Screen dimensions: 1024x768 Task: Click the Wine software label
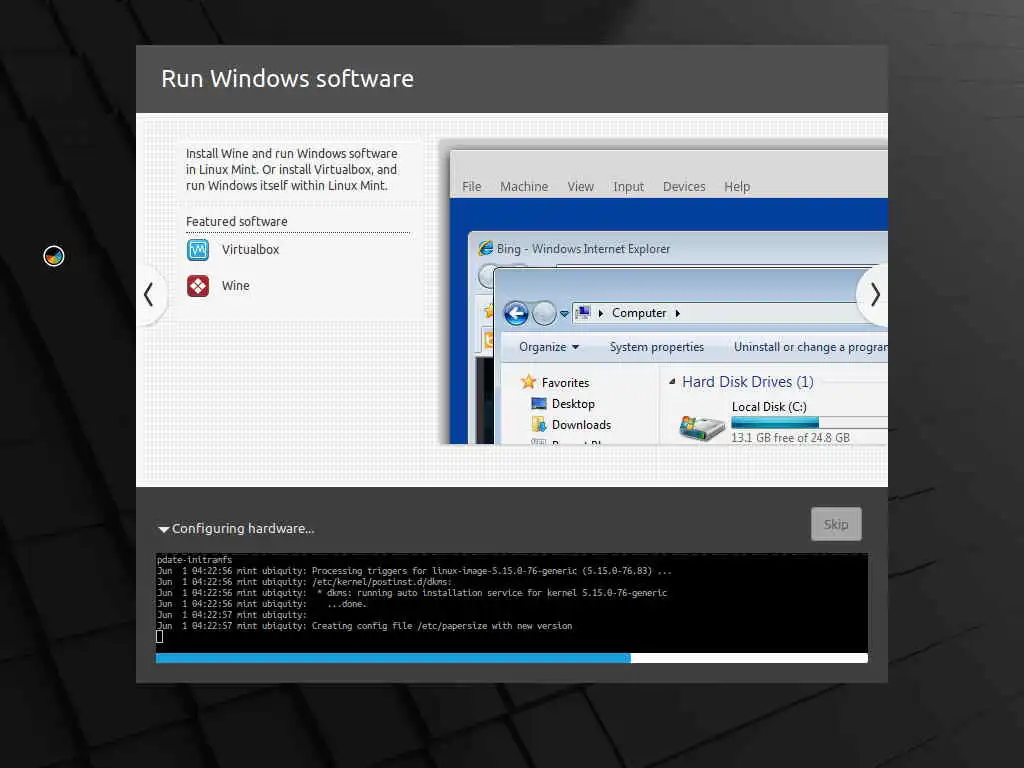tap(235, 286)
